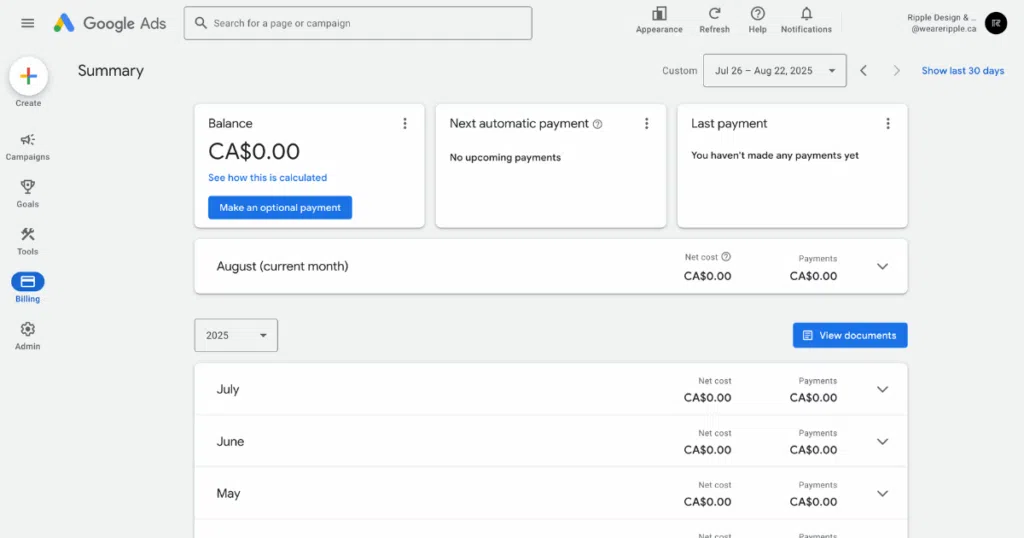Screen dimensions: 1024x538
Task: Focus the search for page or campaign field
Action: (x=358, y=23)
